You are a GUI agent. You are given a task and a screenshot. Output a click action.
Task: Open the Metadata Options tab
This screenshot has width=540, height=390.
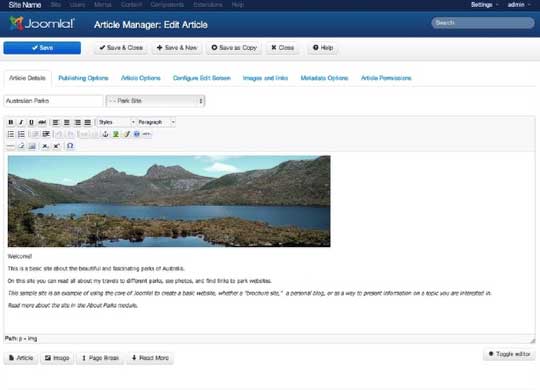(x=324, y=78)
